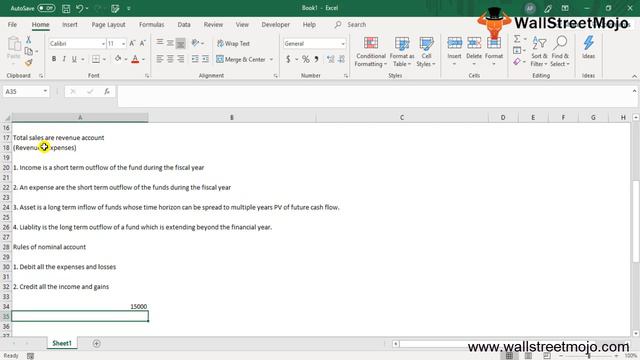This screenshot has height=360, width=640.
Task: Click the Comma Style icon
Action: (x=316, y=59)
